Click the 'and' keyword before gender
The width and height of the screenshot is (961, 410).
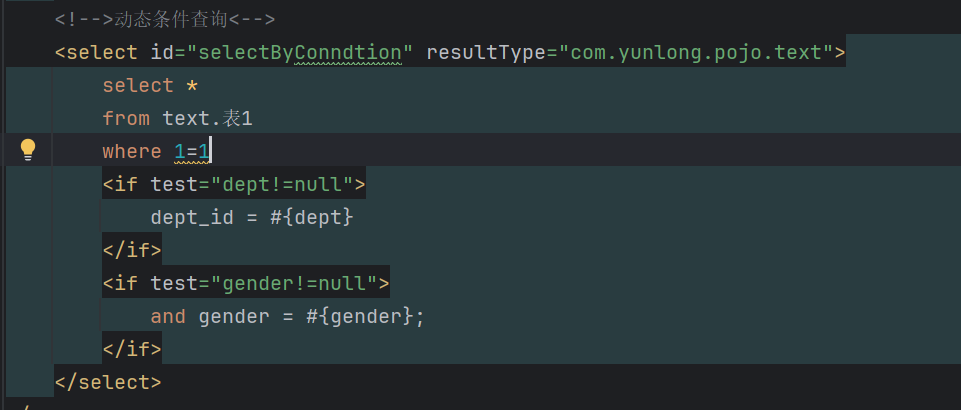(168, 317)
